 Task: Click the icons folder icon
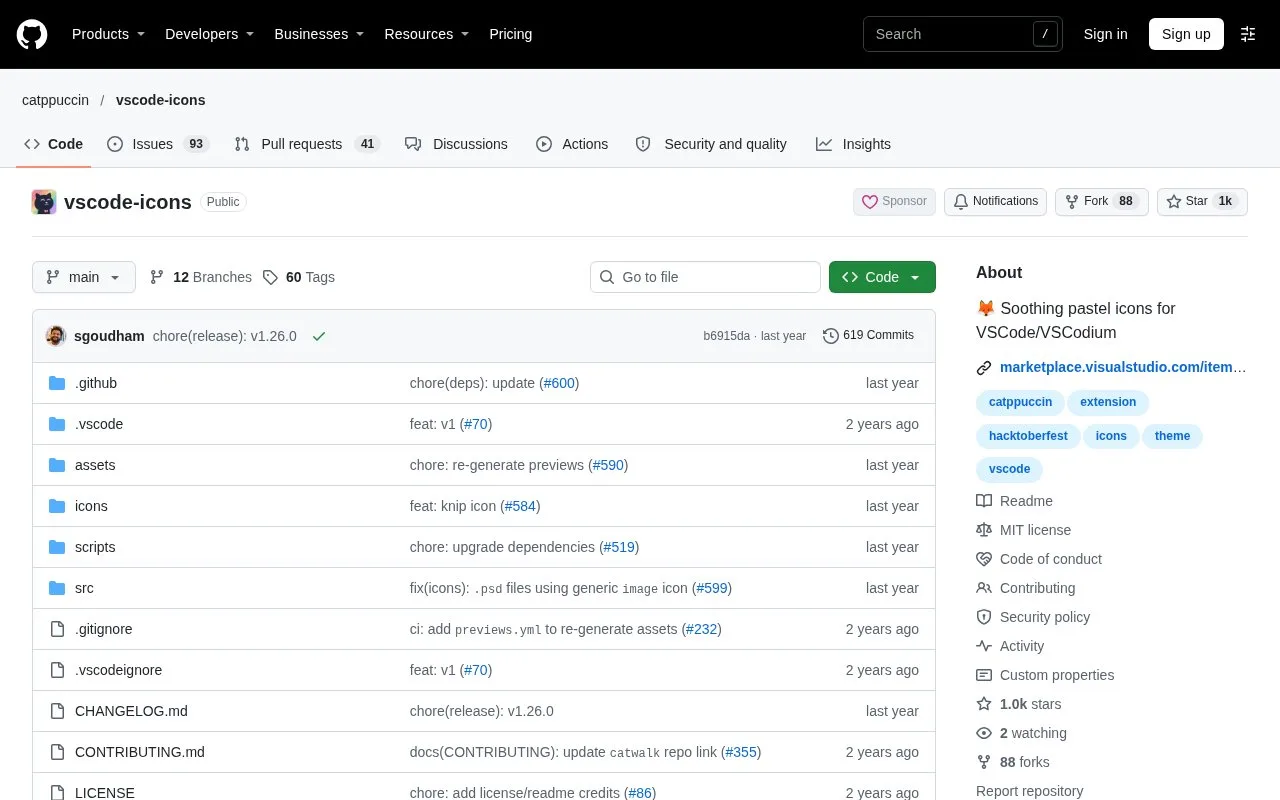tap(57, 506)
